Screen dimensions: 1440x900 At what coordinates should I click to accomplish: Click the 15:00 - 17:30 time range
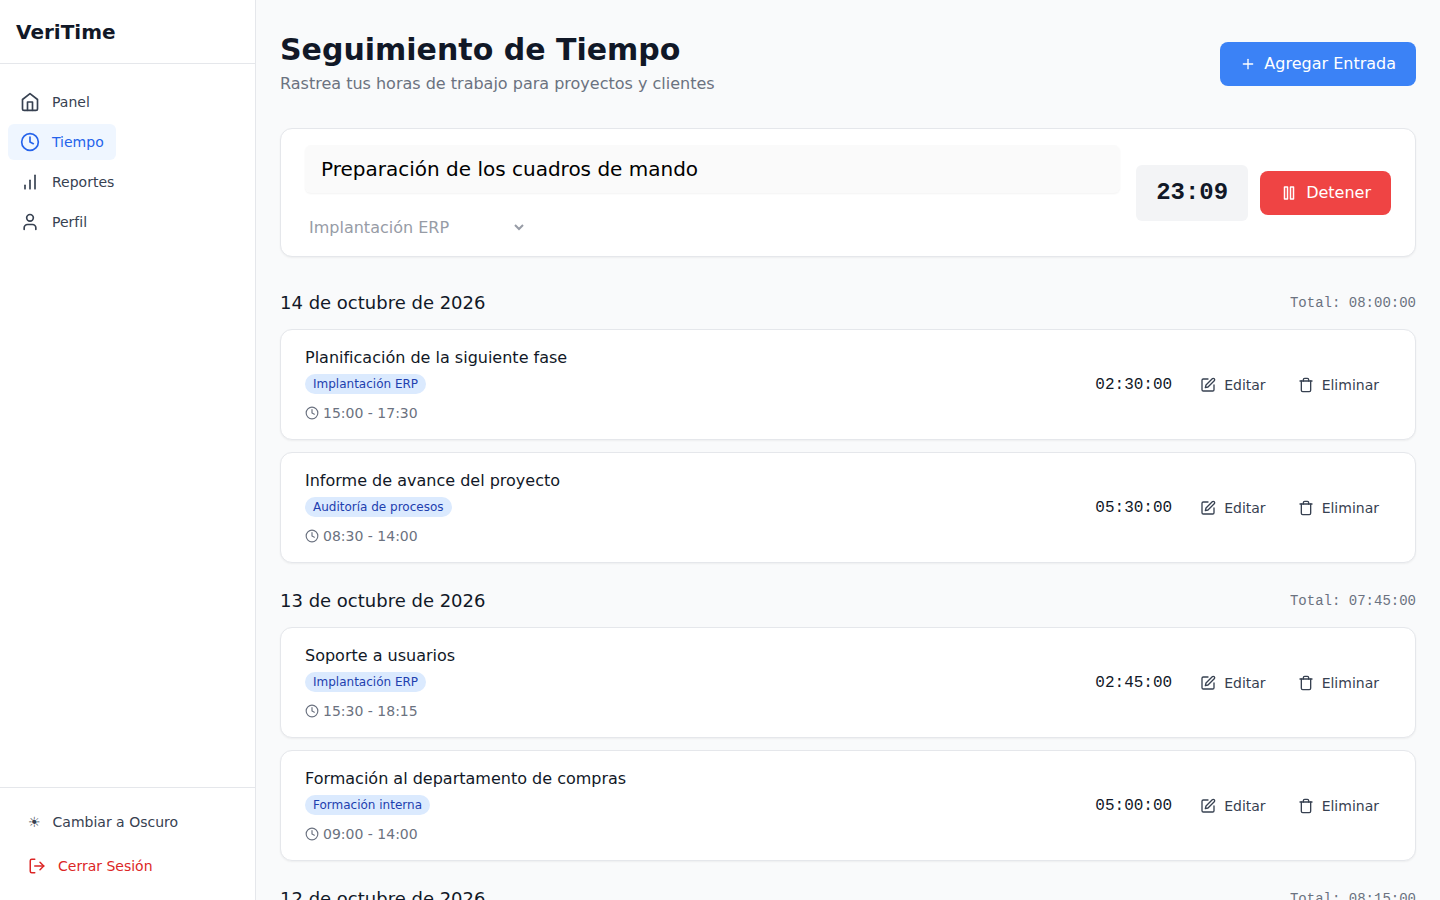[370, 413]
